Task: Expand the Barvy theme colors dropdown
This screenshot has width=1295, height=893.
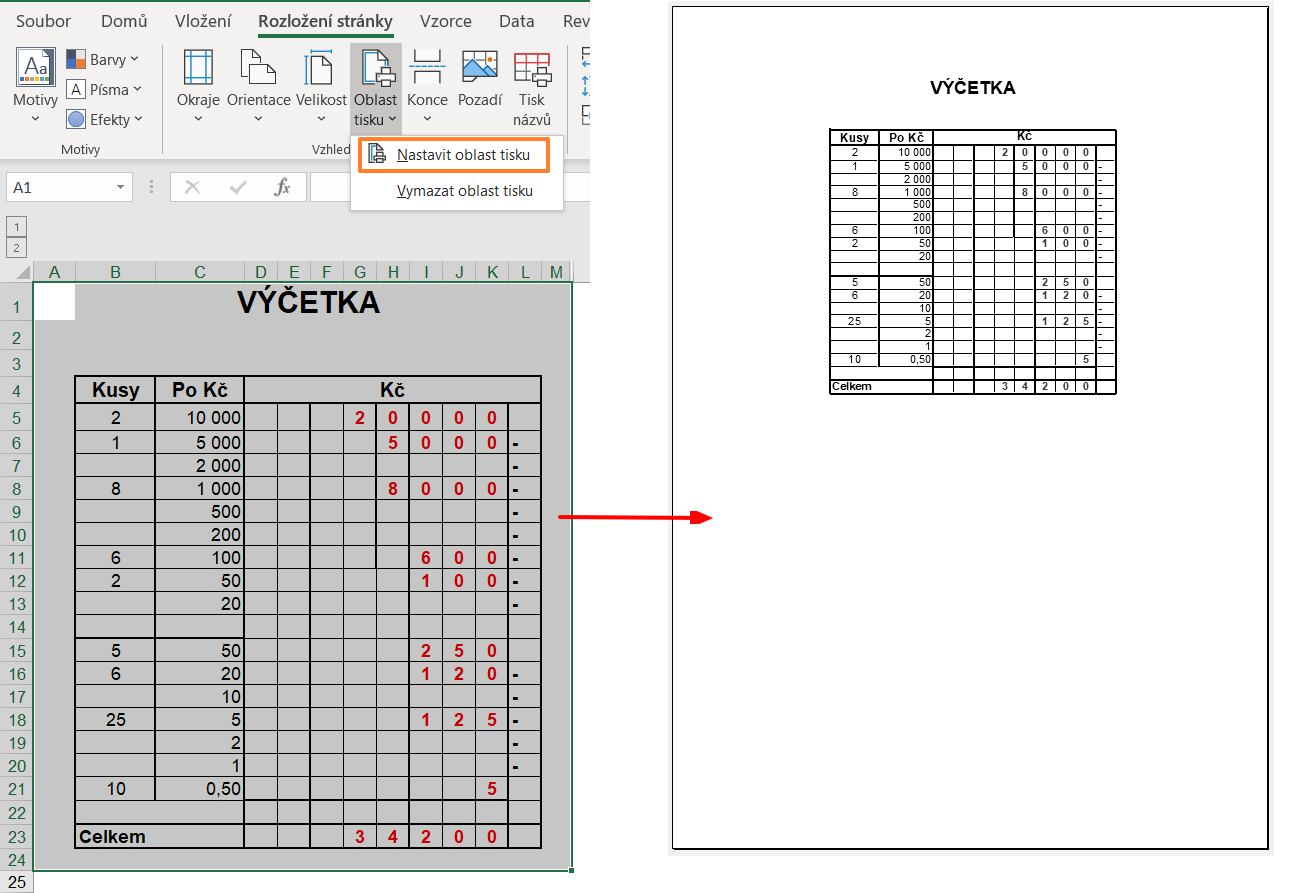Action: click(x=103, y=60)
